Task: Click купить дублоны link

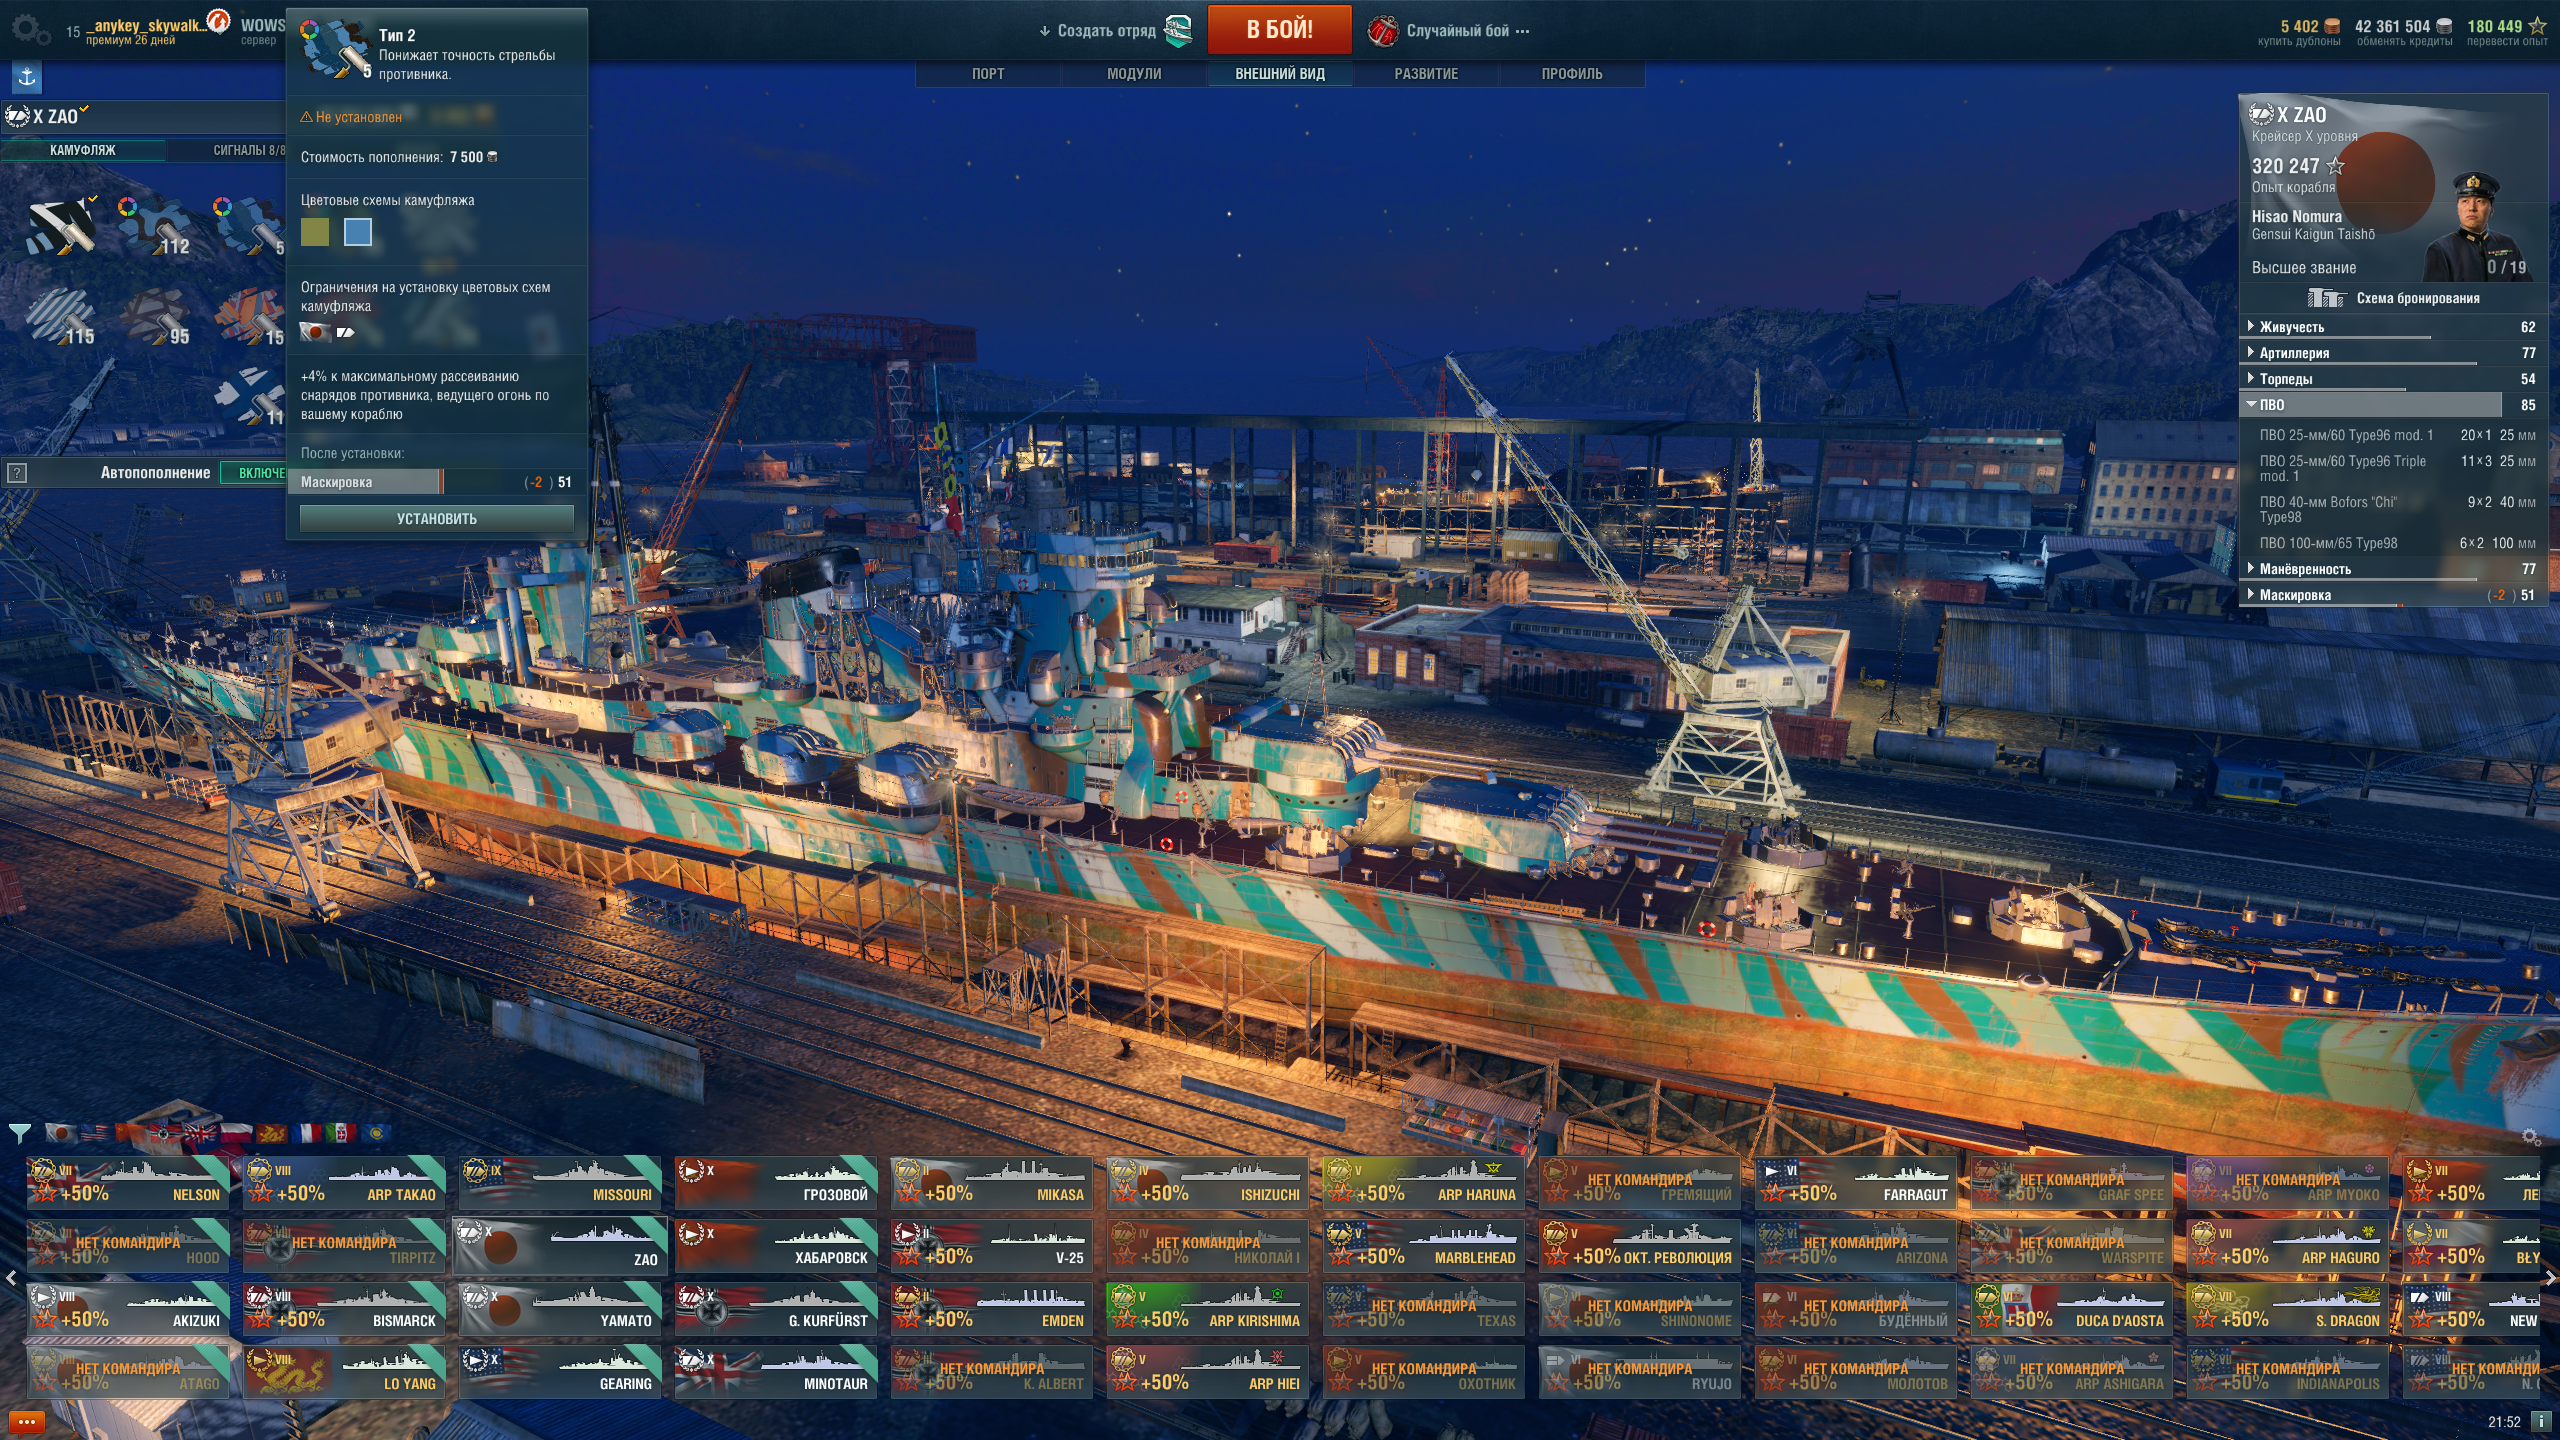Action: click(x=2298, y=42)
